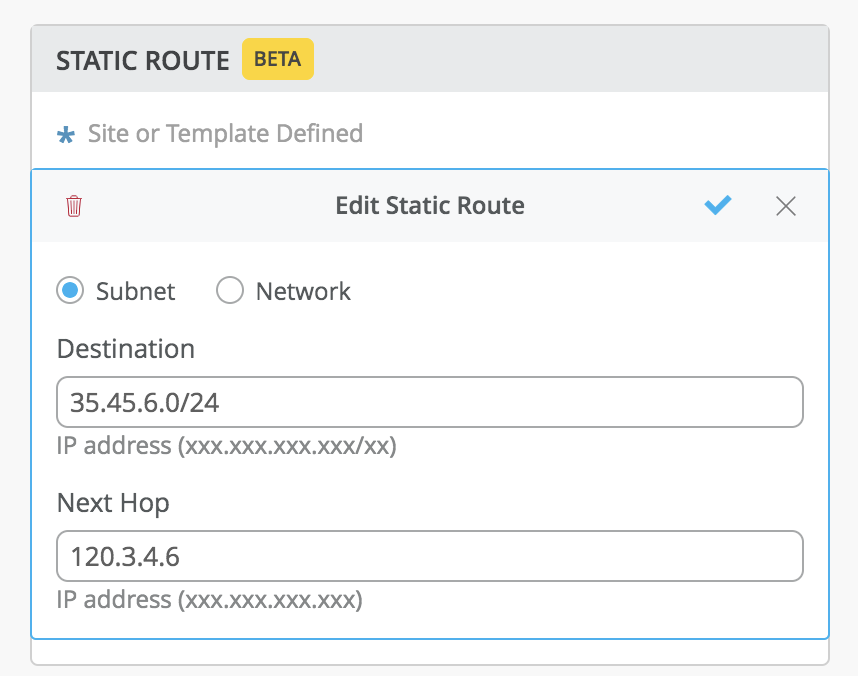
Task: Click the blue asterisk icon
Action: 66,135
